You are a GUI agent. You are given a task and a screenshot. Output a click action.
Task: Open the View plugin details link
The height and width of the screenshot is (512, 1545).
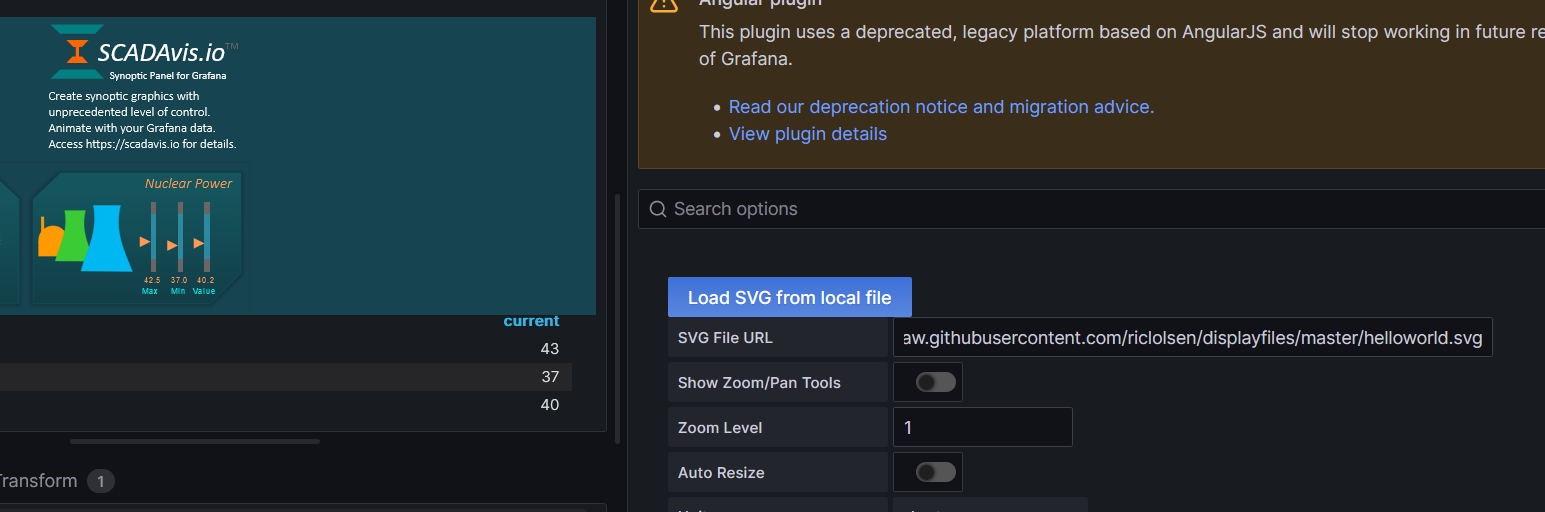[x=807, y=134]
